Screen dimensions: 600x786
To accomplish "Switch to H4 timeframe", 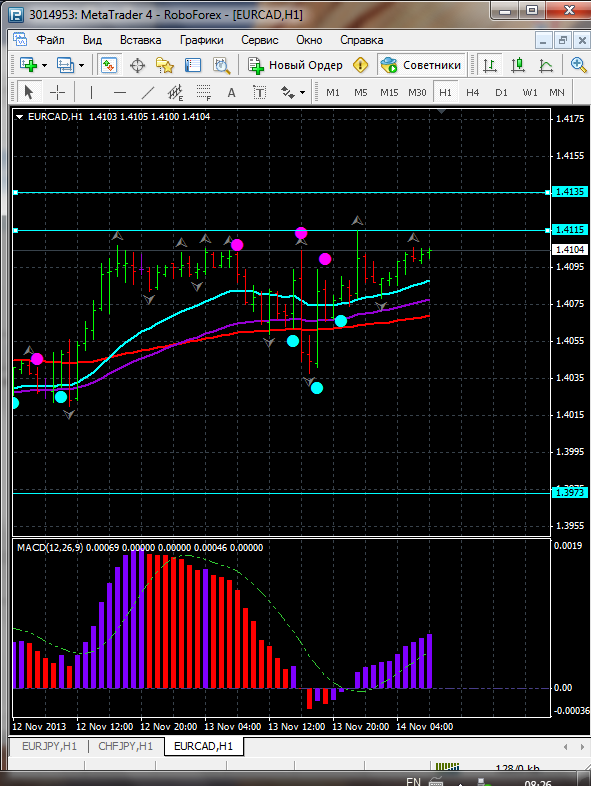I will (x=473, y=93).
